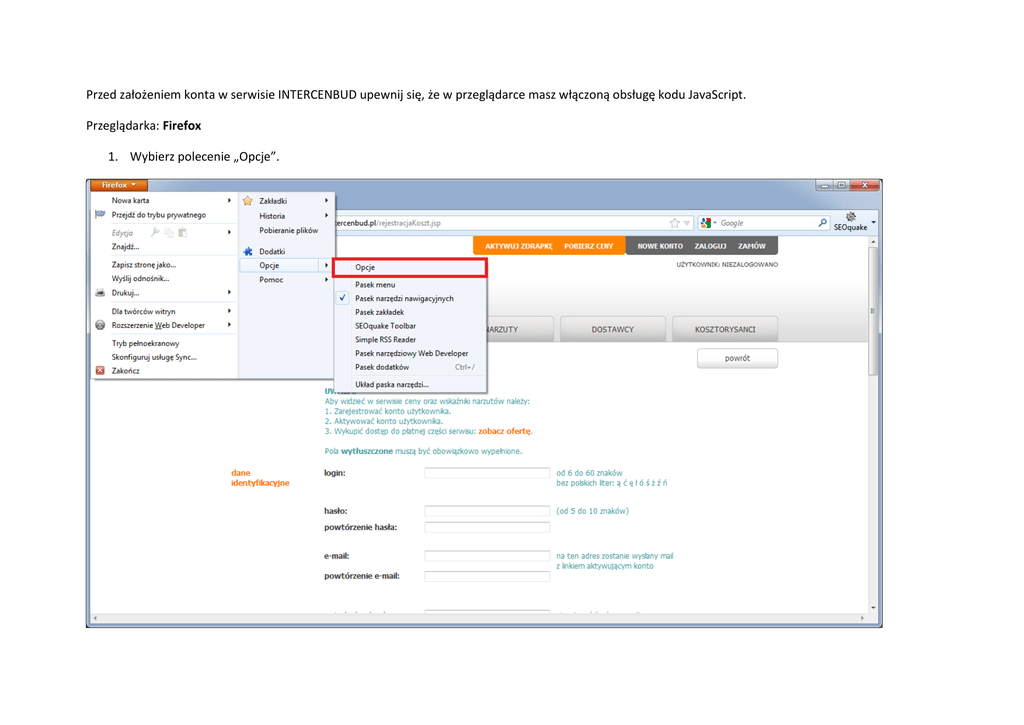
Task: Enable the Pasek menu option
Action: point(375,285)
